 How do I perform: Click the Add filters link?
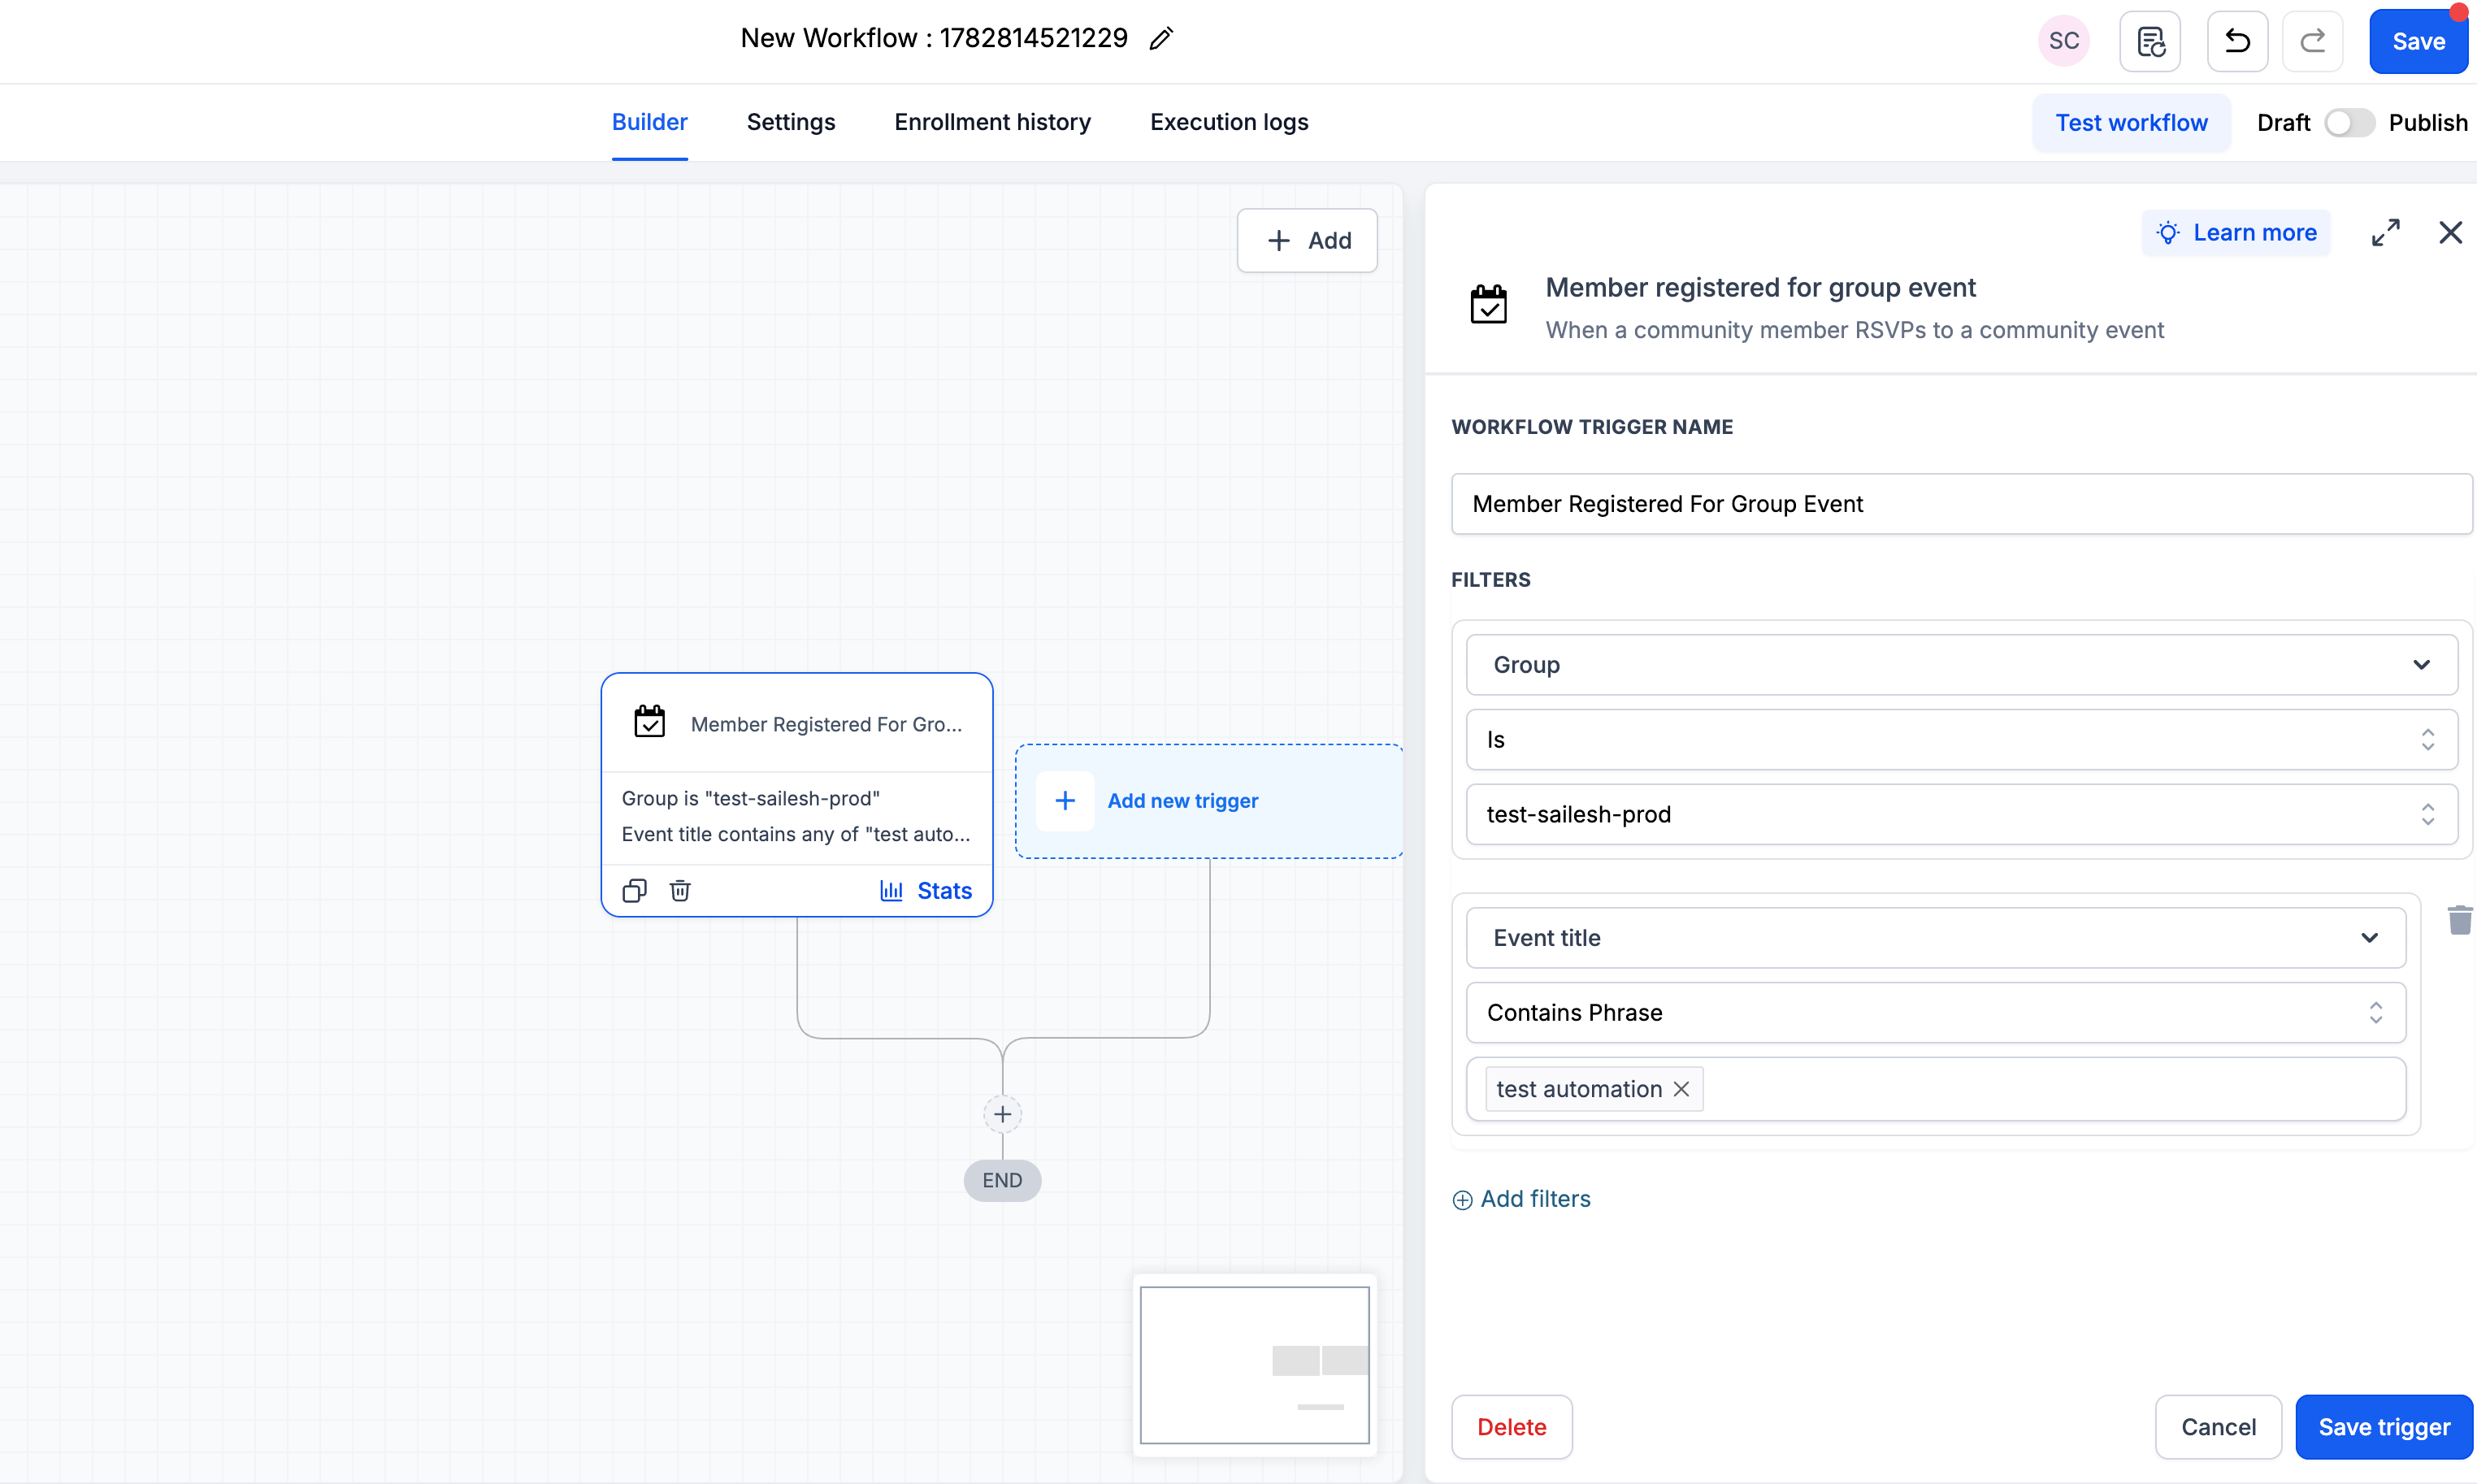[1521, 1199]
